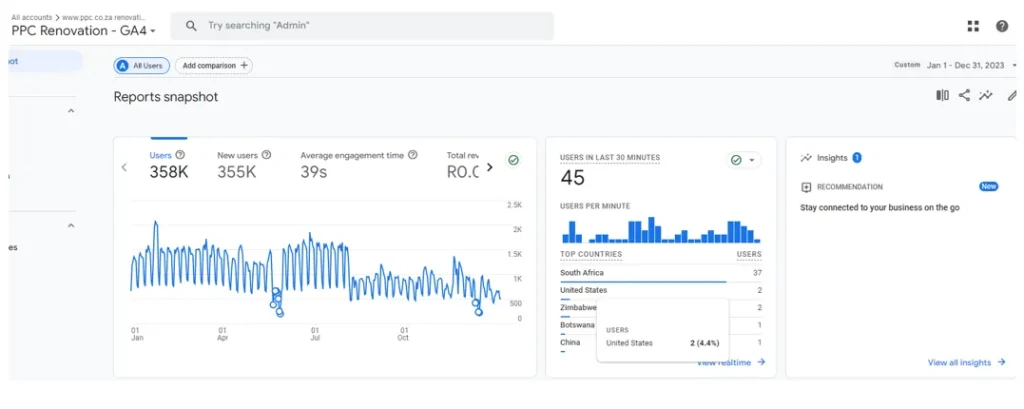This screenshot has height=409, width=1024.
Task: Click the search bar field
Action: point(361,26)
